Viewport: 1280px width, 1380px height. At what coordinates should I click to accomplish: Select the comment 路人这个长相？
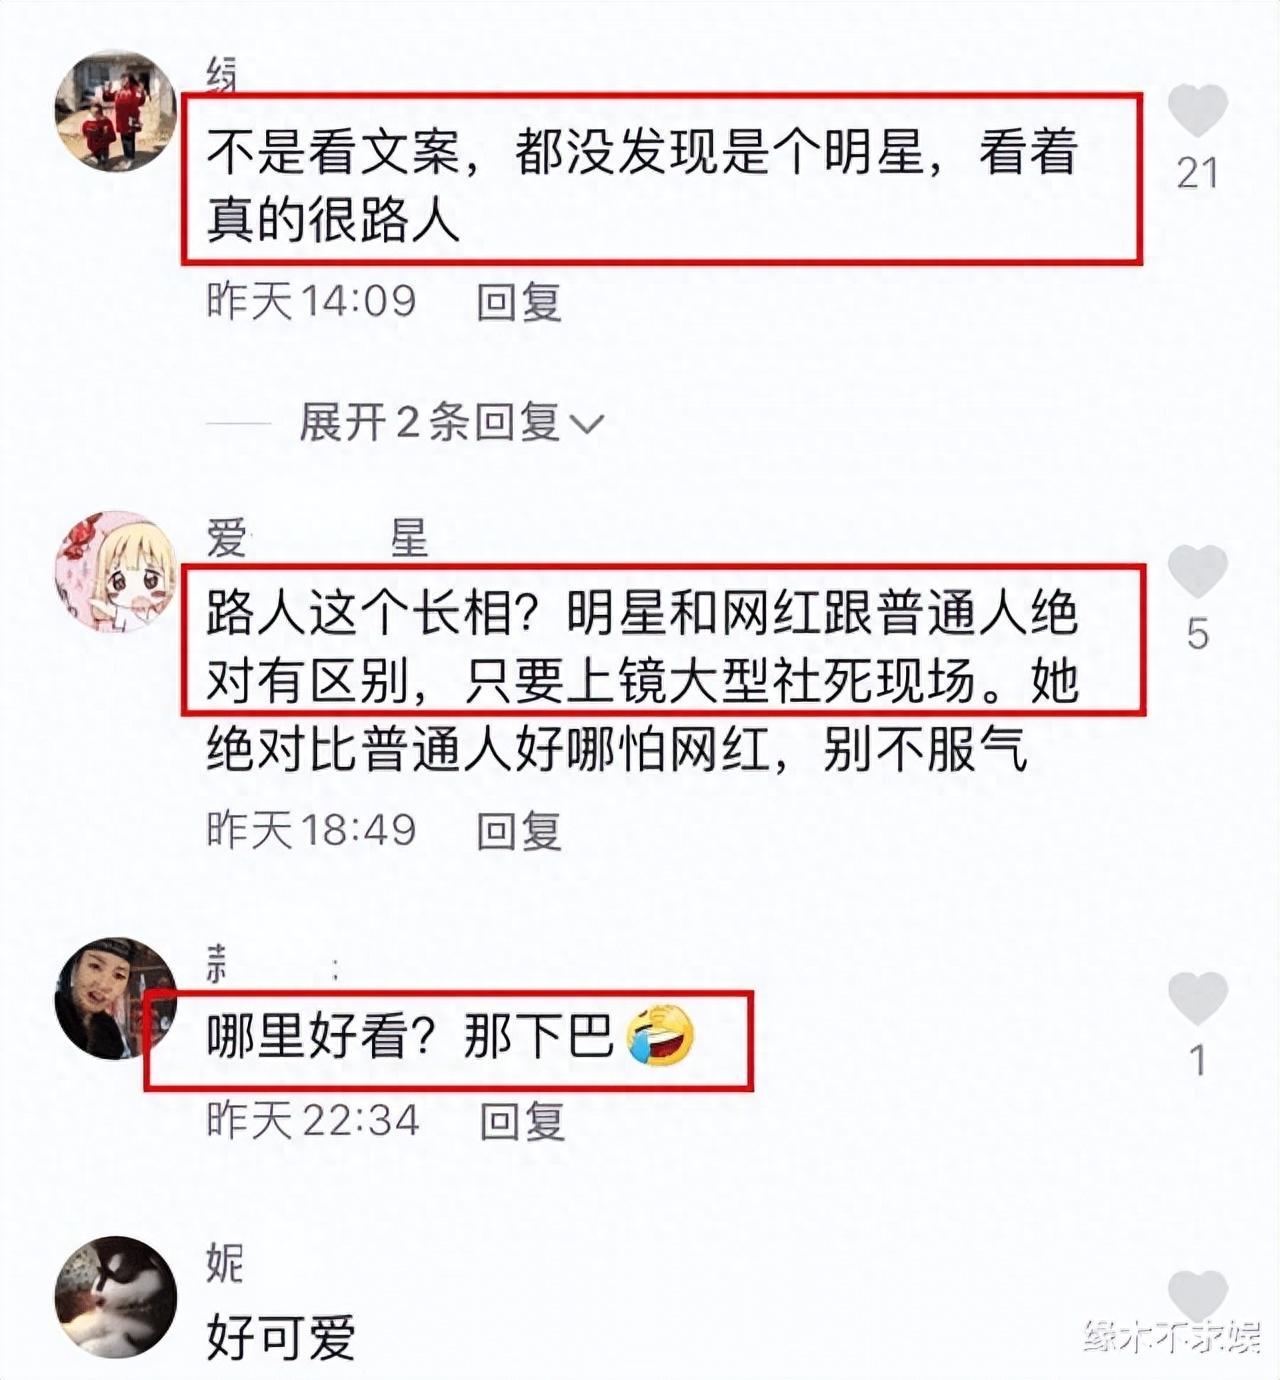tap(641, 682)
